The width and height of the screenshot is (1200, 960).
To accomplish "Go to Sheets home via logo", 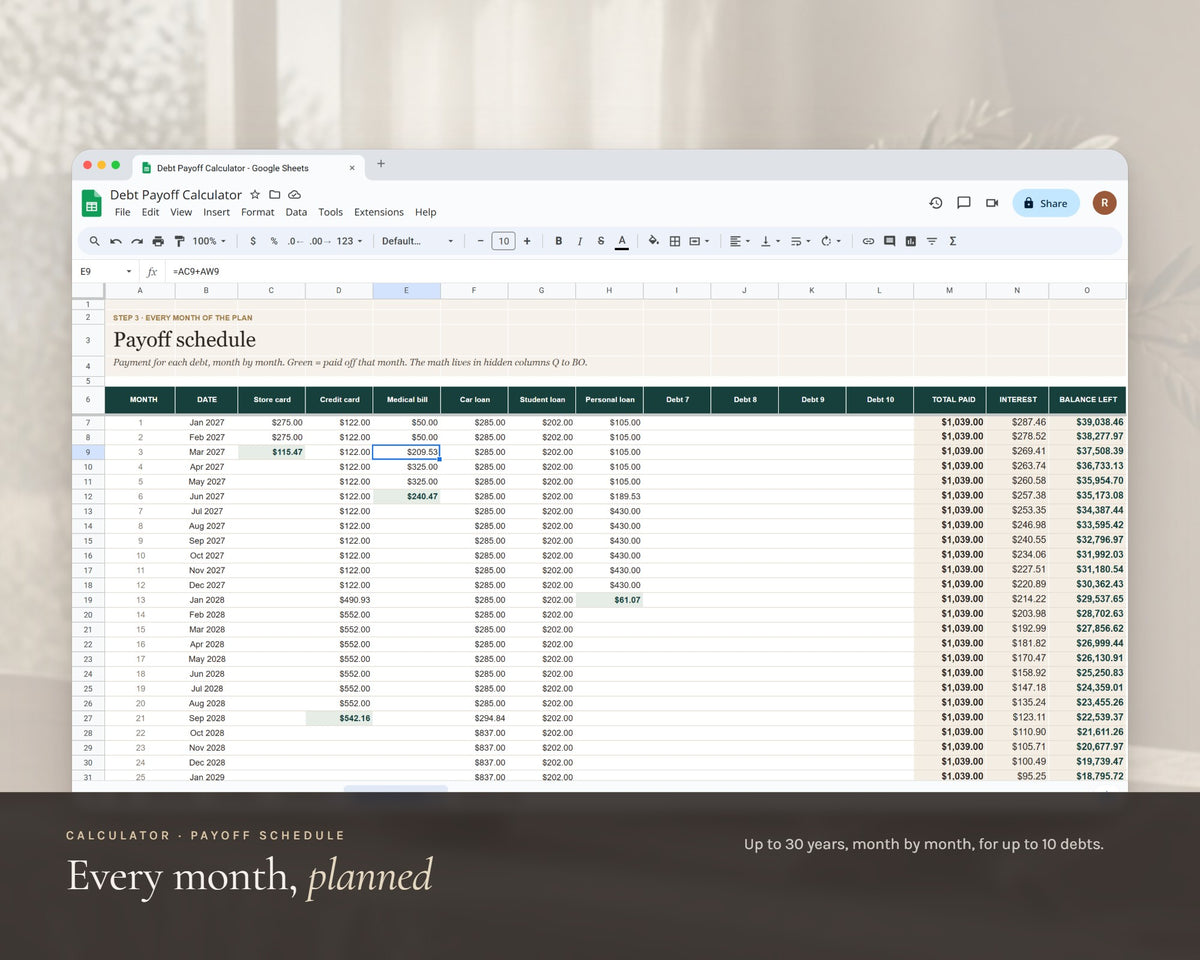I will pos(92,203).
